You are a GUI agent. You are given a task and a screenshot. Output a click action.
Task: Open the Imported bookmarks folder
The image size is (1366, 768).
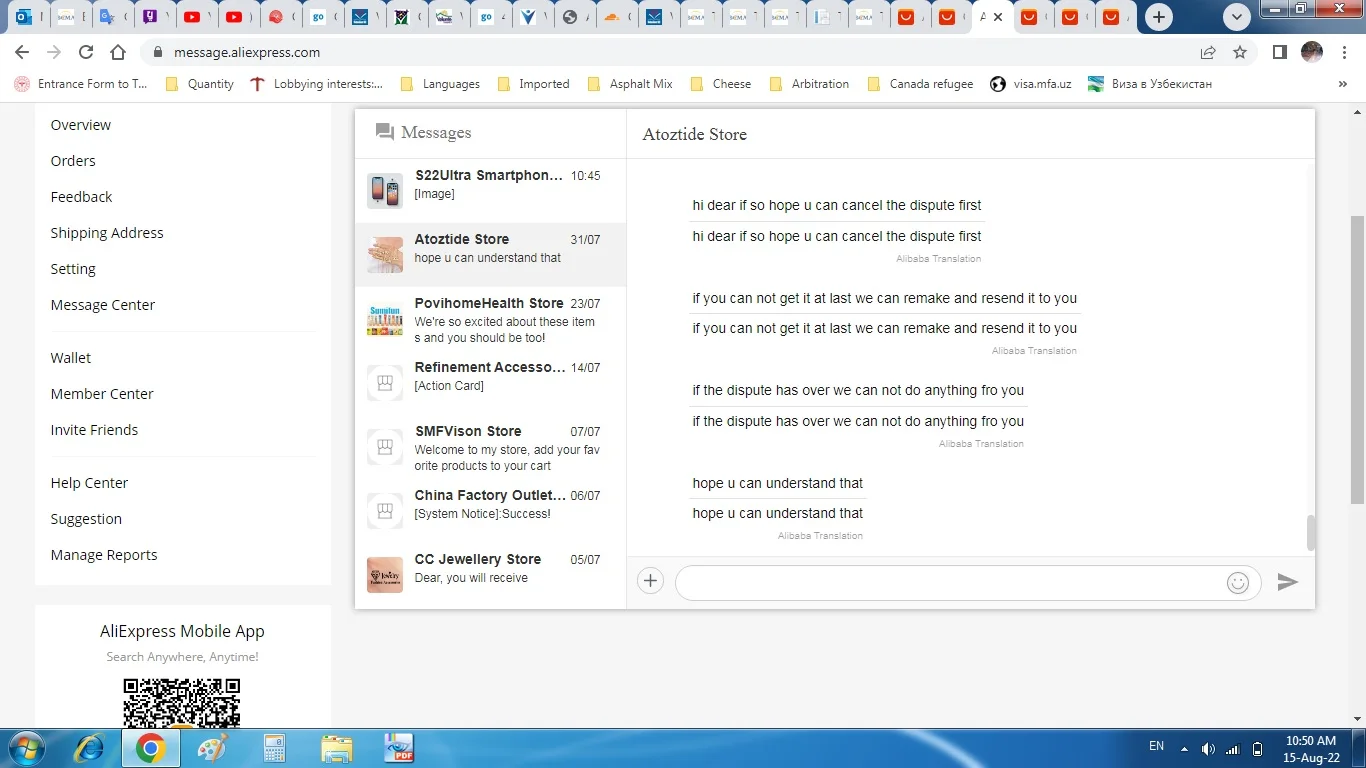click(x=534, y=84)
